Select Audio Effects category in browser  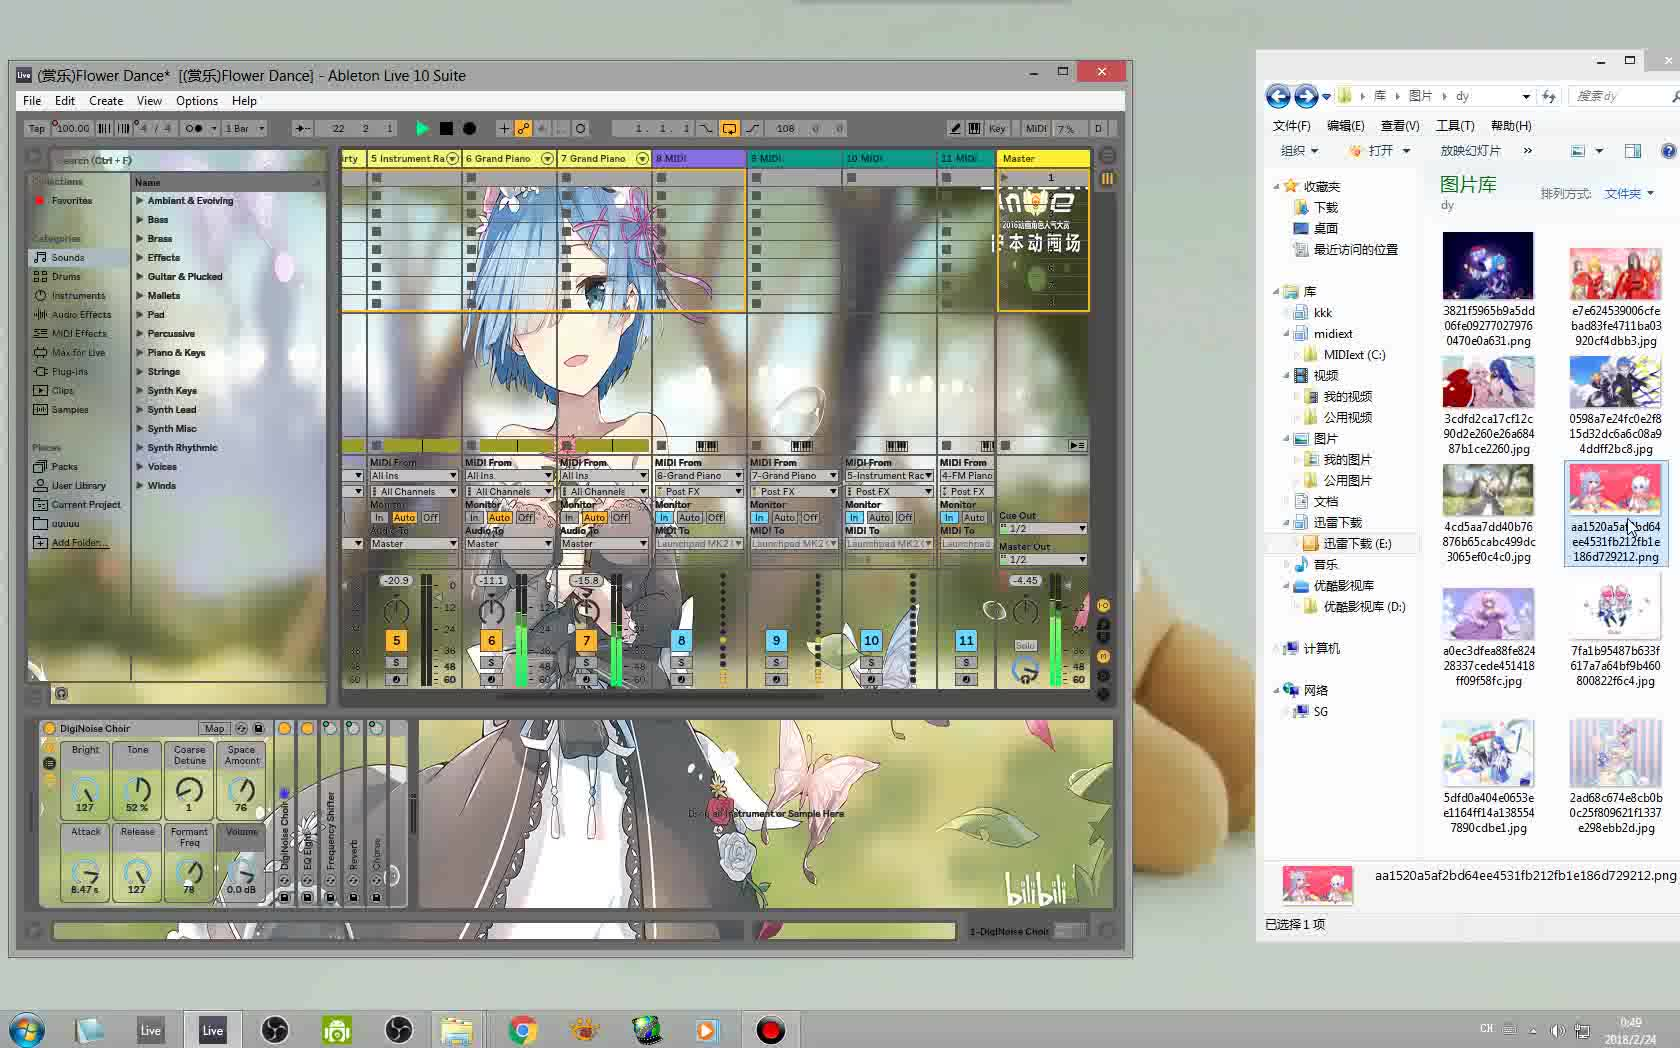81,314
